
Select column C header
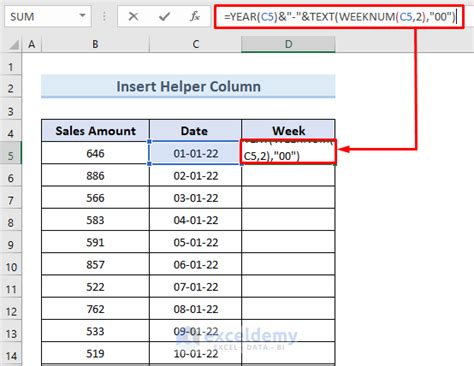196,44
